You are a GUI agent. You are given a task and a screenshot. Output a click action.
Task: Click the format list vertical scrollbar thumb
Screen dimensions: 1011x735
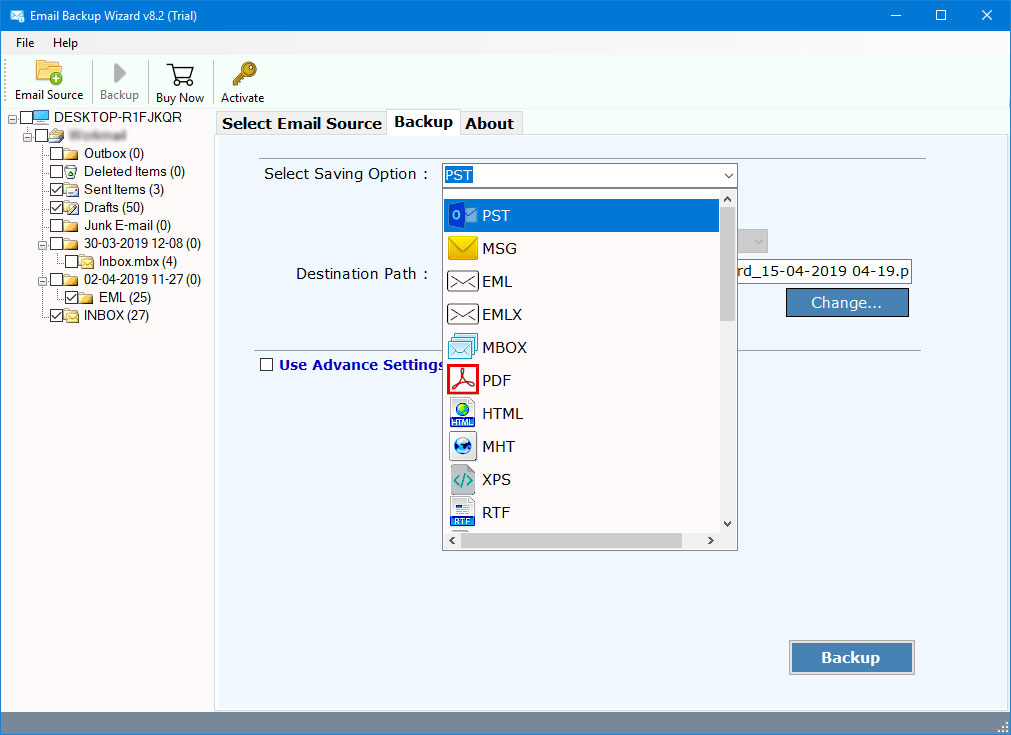click(x=727, y=264)
